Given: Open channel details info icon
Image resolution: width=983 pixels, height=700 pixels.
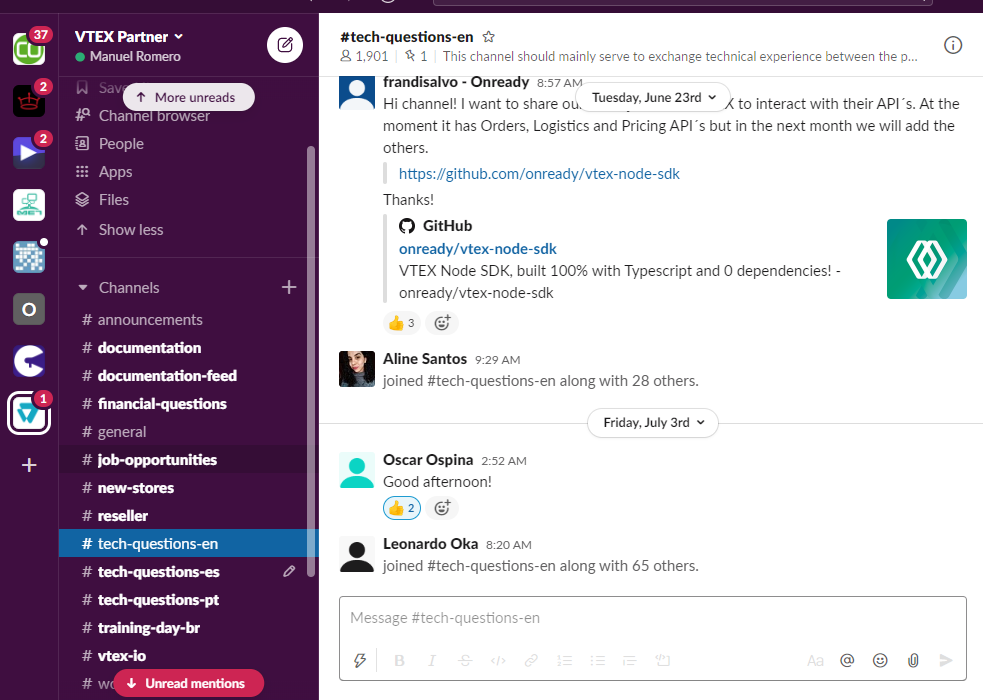Looking at the screenshot, I should [x=953, y=45].
